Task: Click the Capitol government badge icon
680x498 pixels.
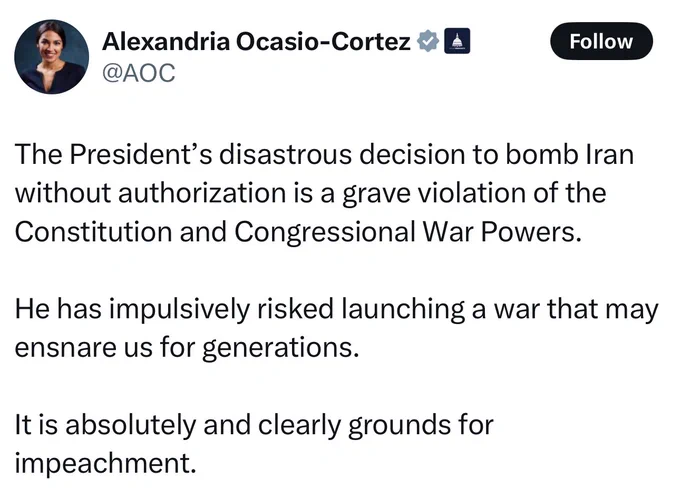Action: [x=455, y=41]
